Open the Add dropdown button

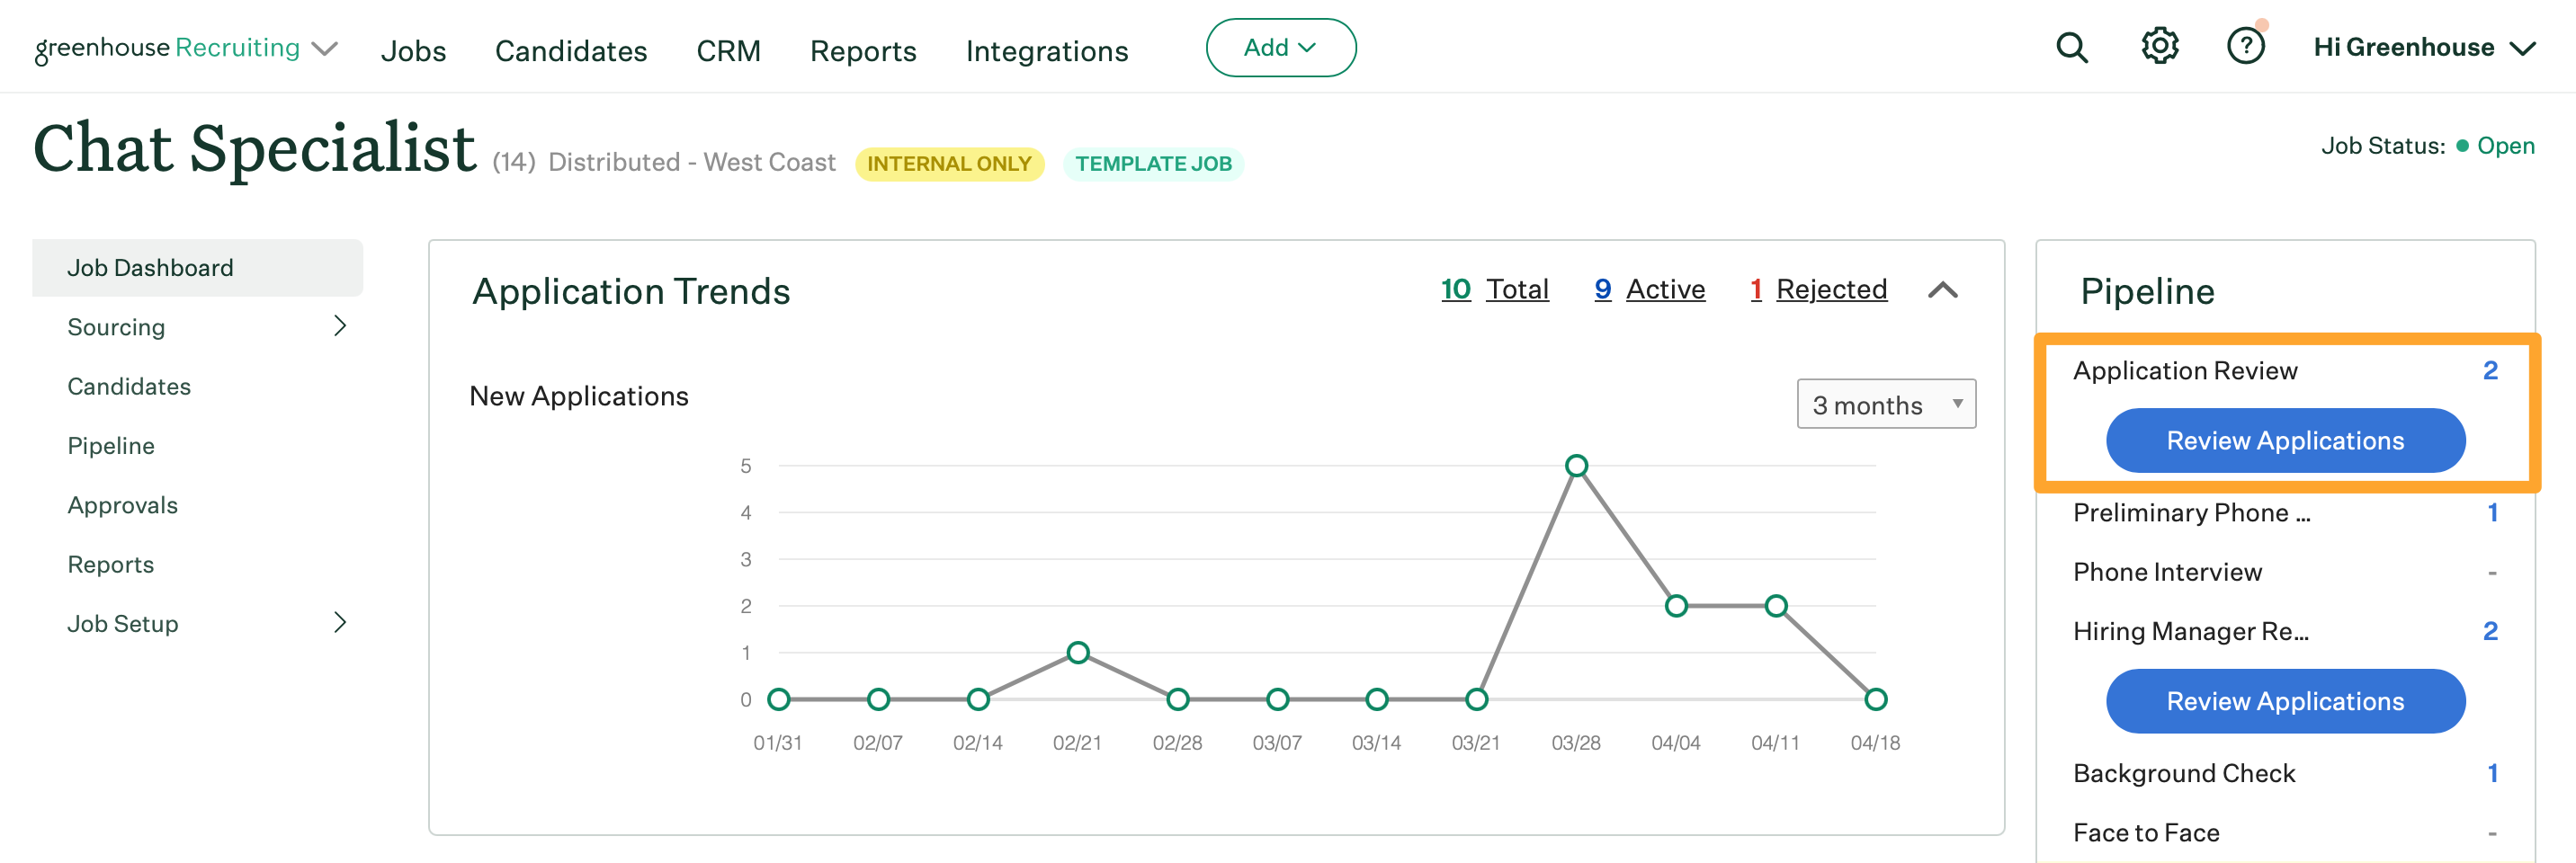(x=1280, y=48)
